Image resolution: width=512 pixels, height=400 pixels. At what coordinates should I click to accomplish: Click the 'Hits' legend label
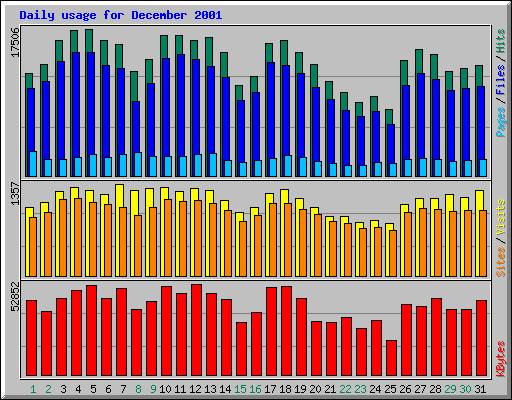click(x=501, y=41)
